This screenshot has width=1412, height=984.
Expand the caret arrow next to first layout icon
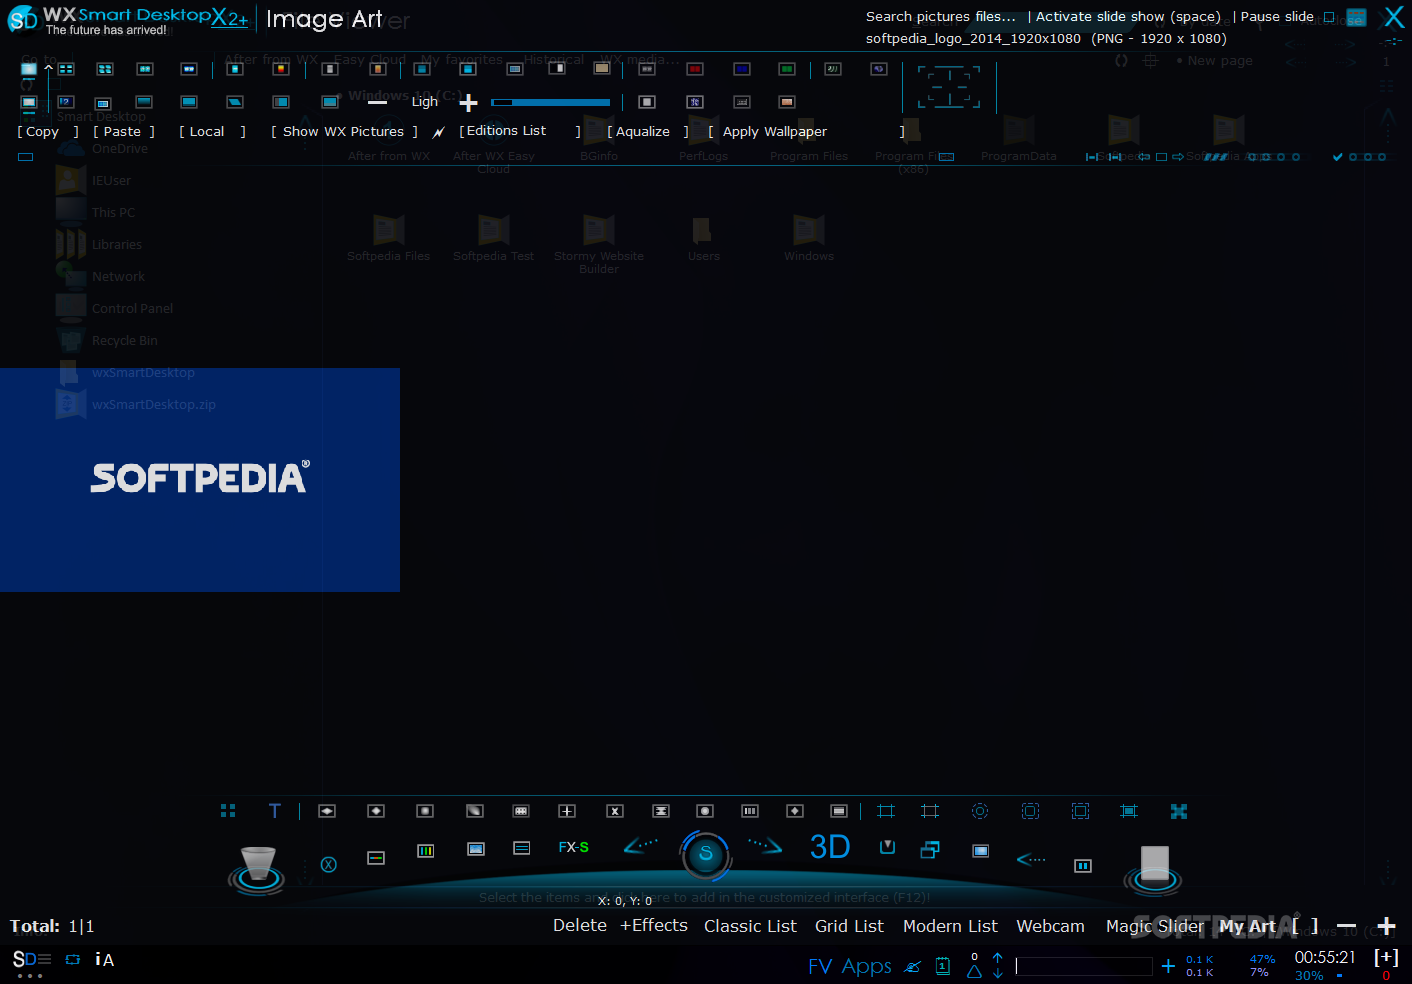(48, 68)
